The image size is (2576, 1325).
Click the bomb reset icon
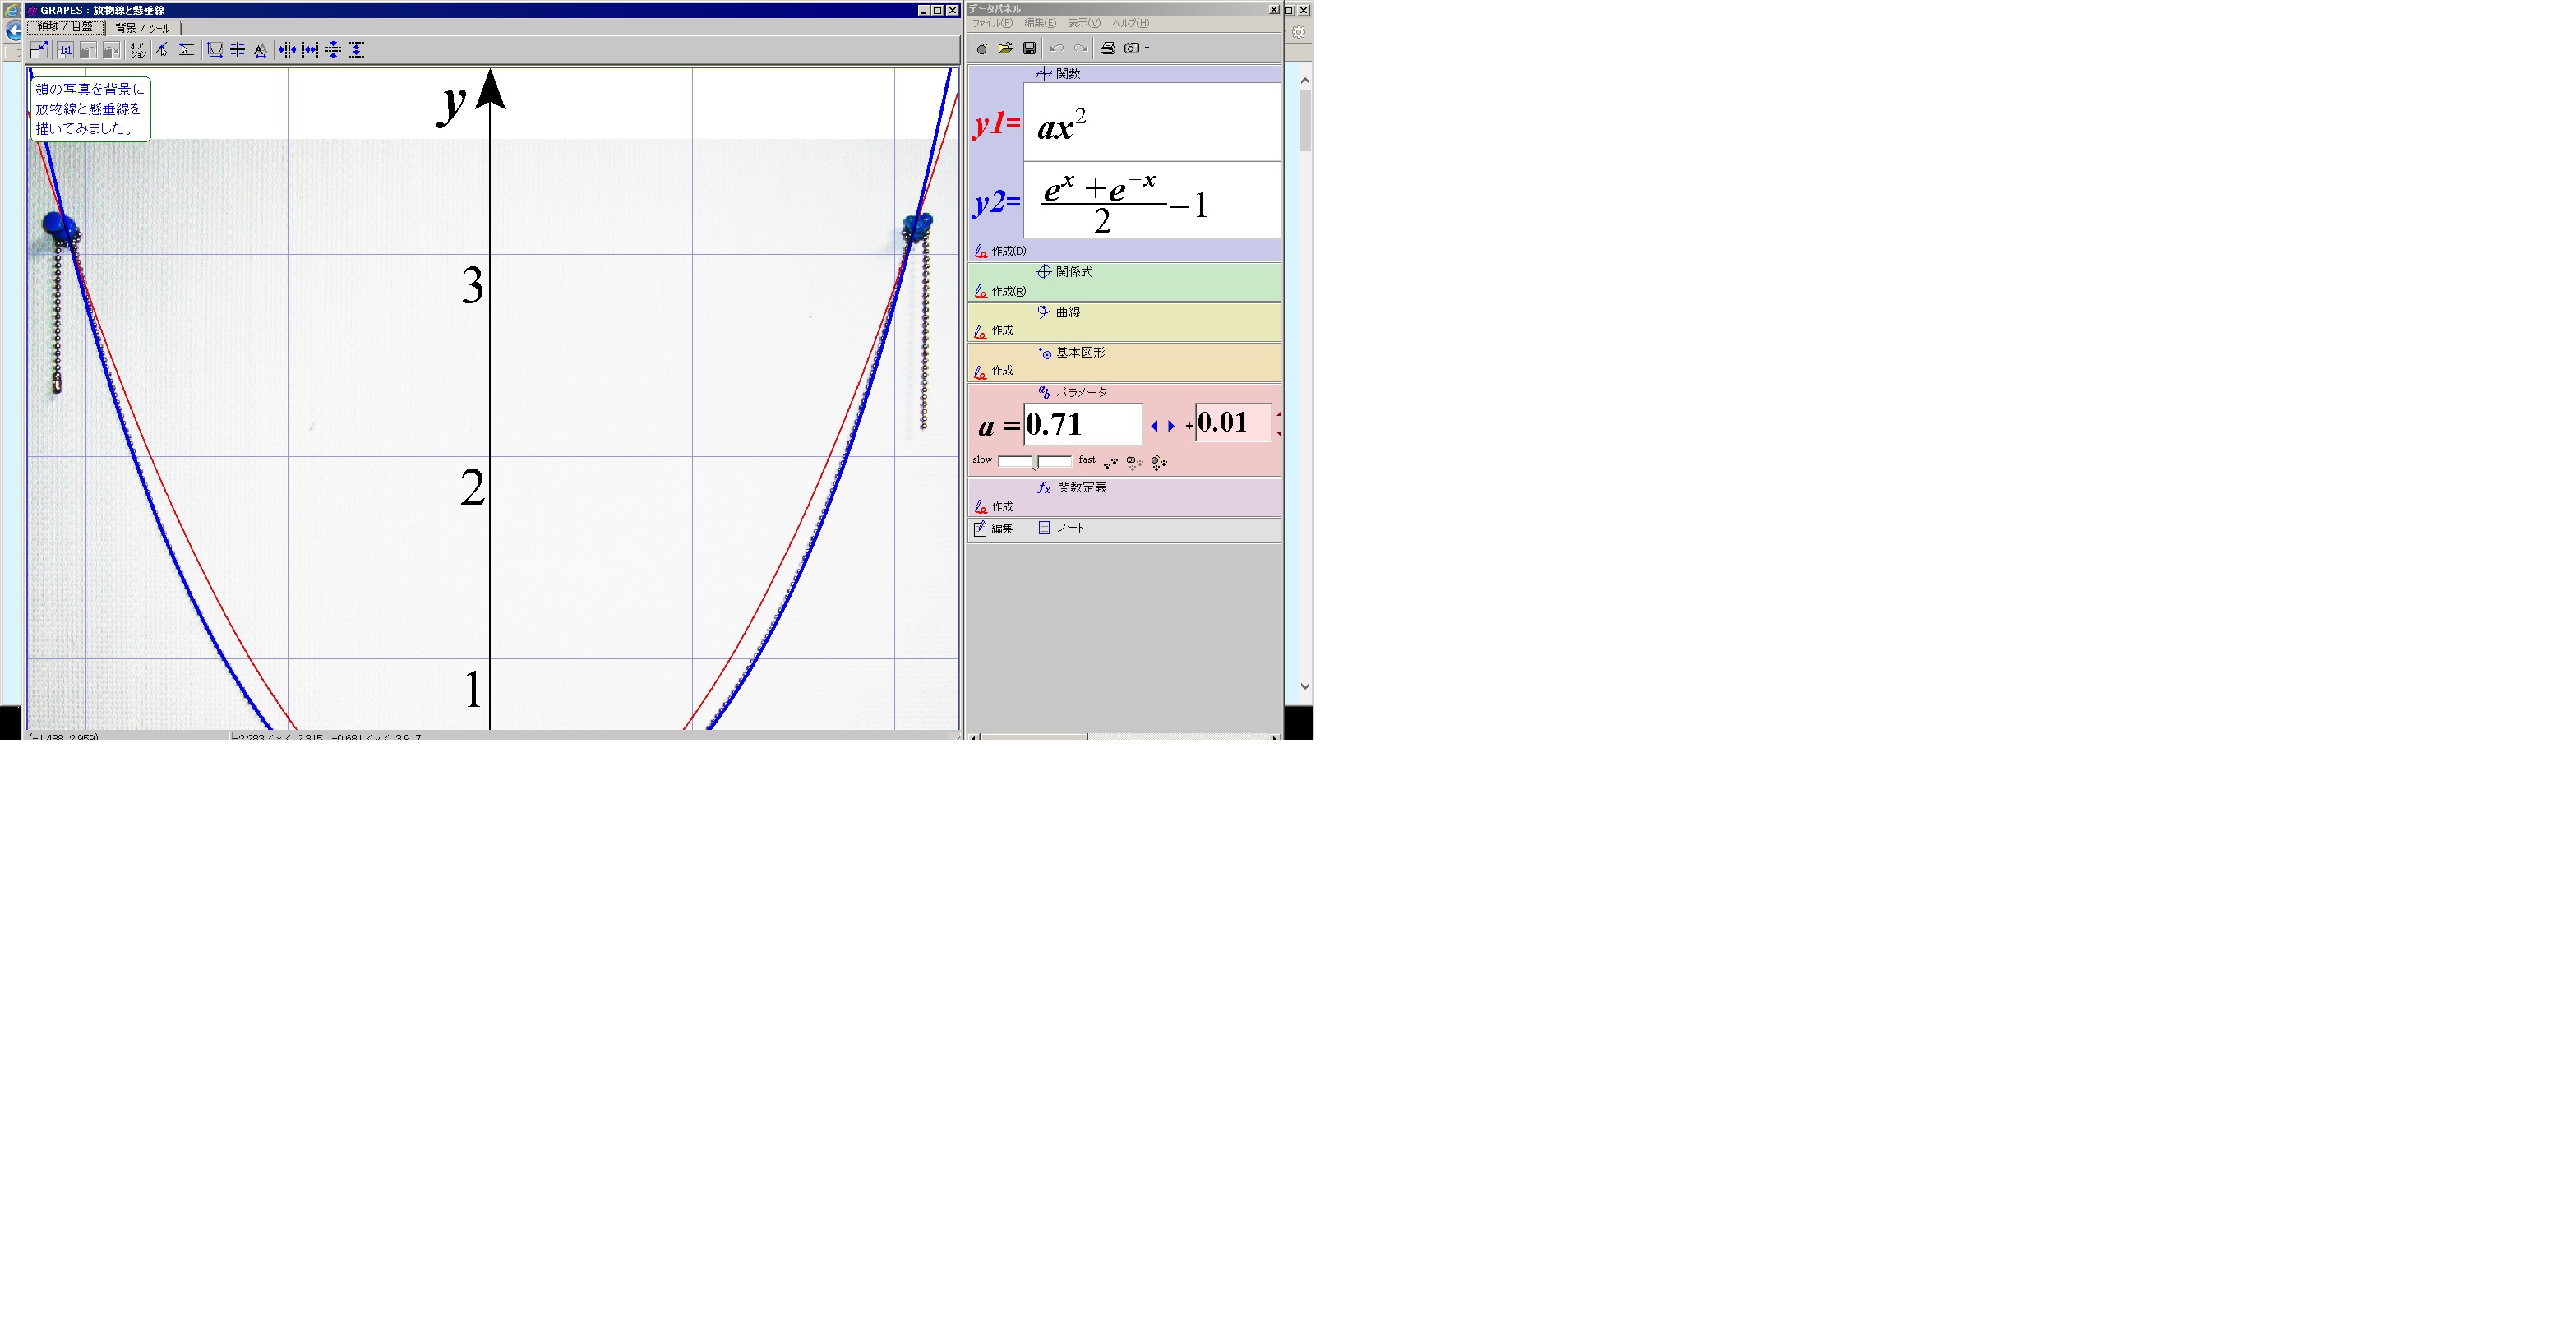point(981,48)
